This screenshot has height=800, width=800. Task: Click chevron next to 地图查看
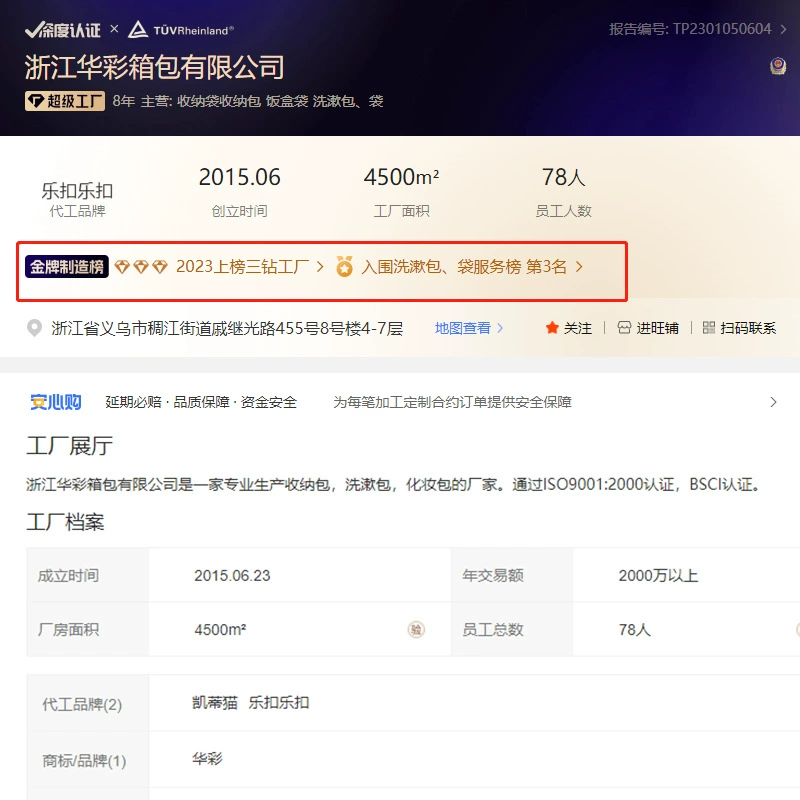pyautogui.click(x=500, y=328)
